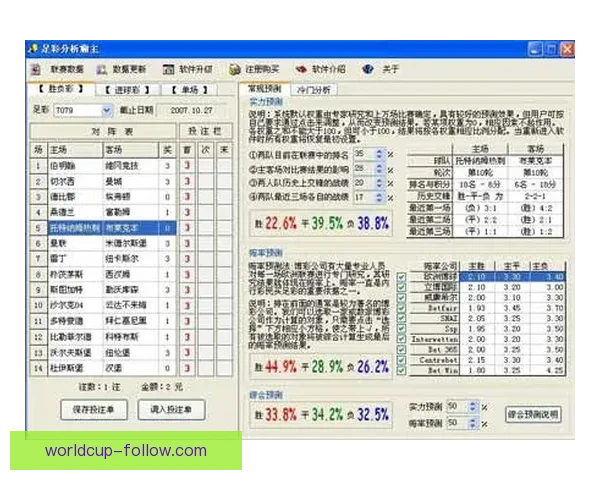
Task: Adjust 实力预测 weight spinner in 综合预测
Action: tap(473, 407)
